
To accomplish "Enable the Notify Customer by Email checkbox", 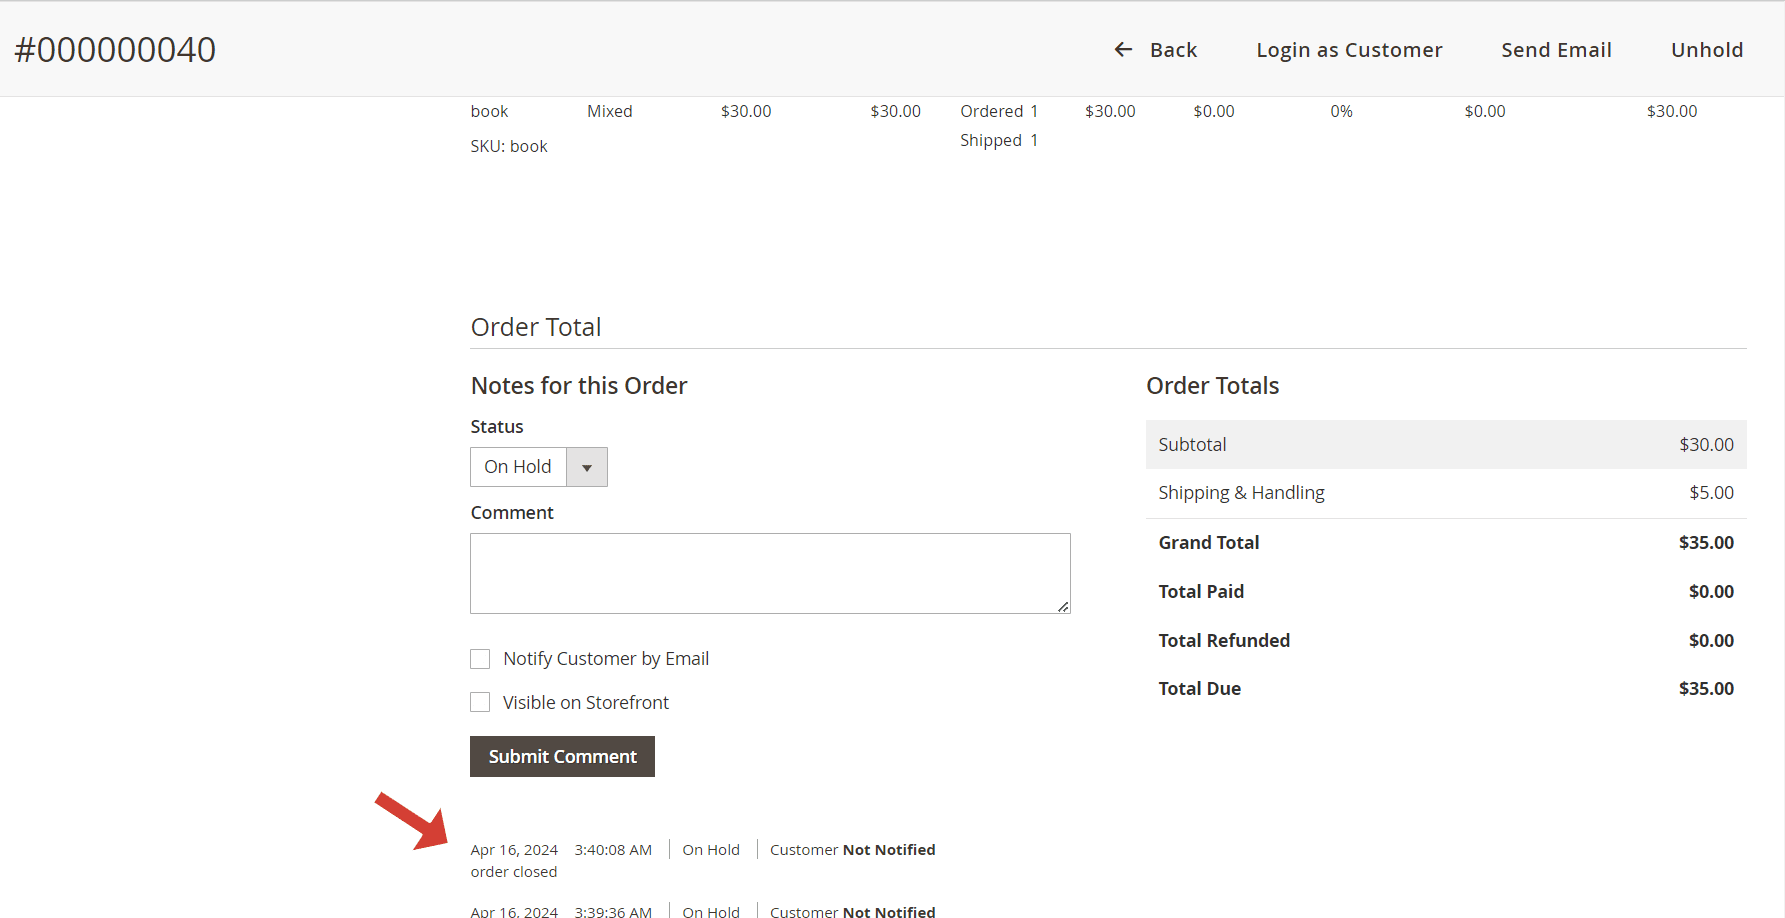I will [x=480, y=659].
